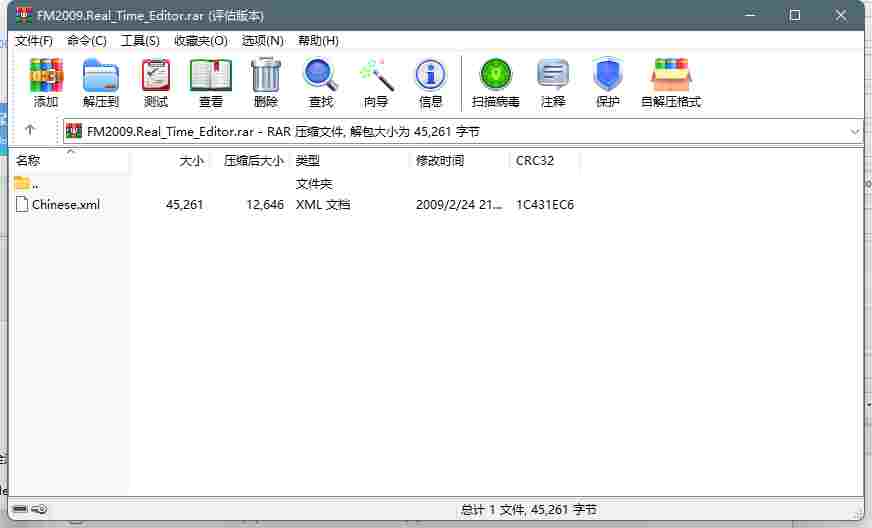This screenshot has width=872, height=528.
Task: Click the 'XML 文档' type cell
Action: 323,205
